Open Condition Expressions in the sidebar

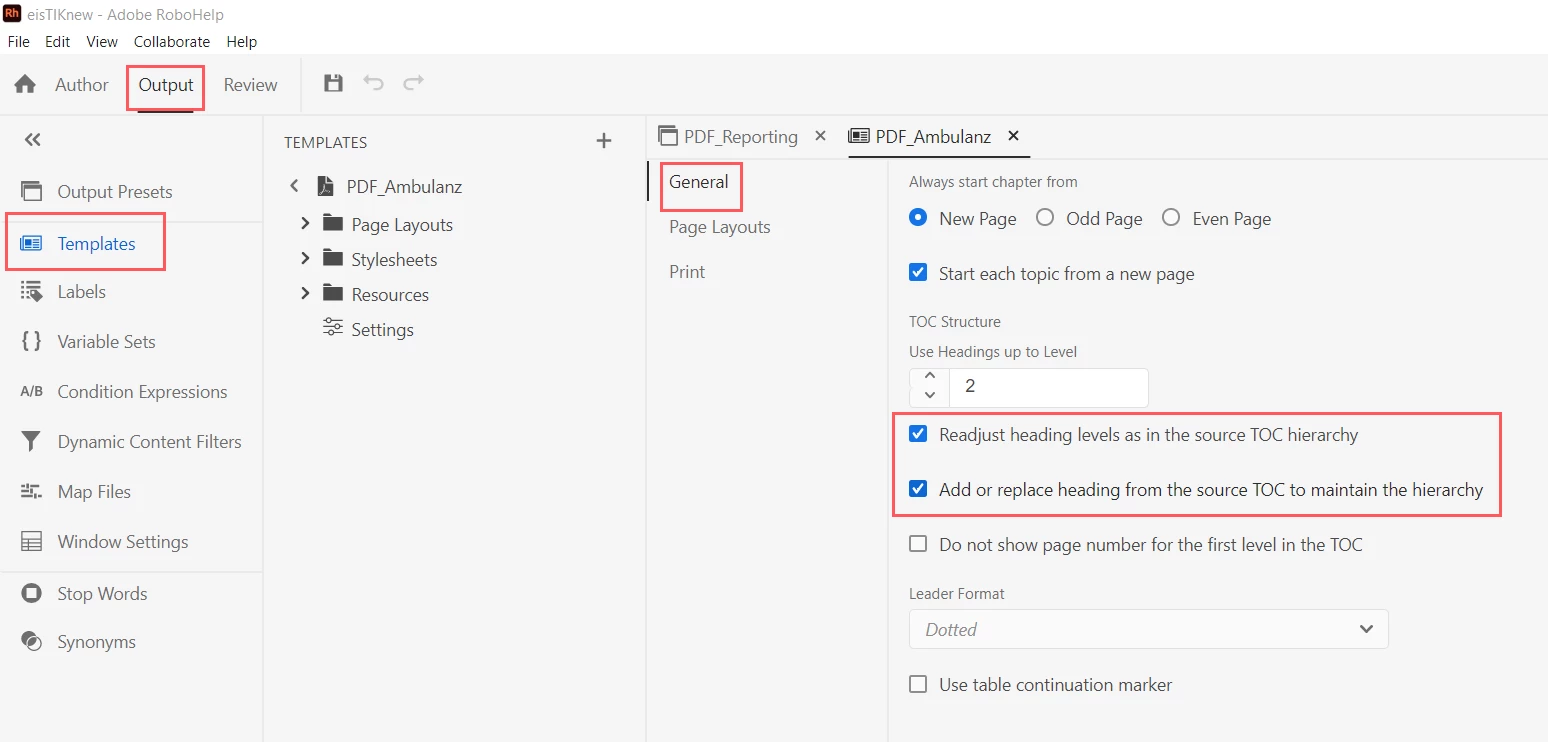coord(142,392)
